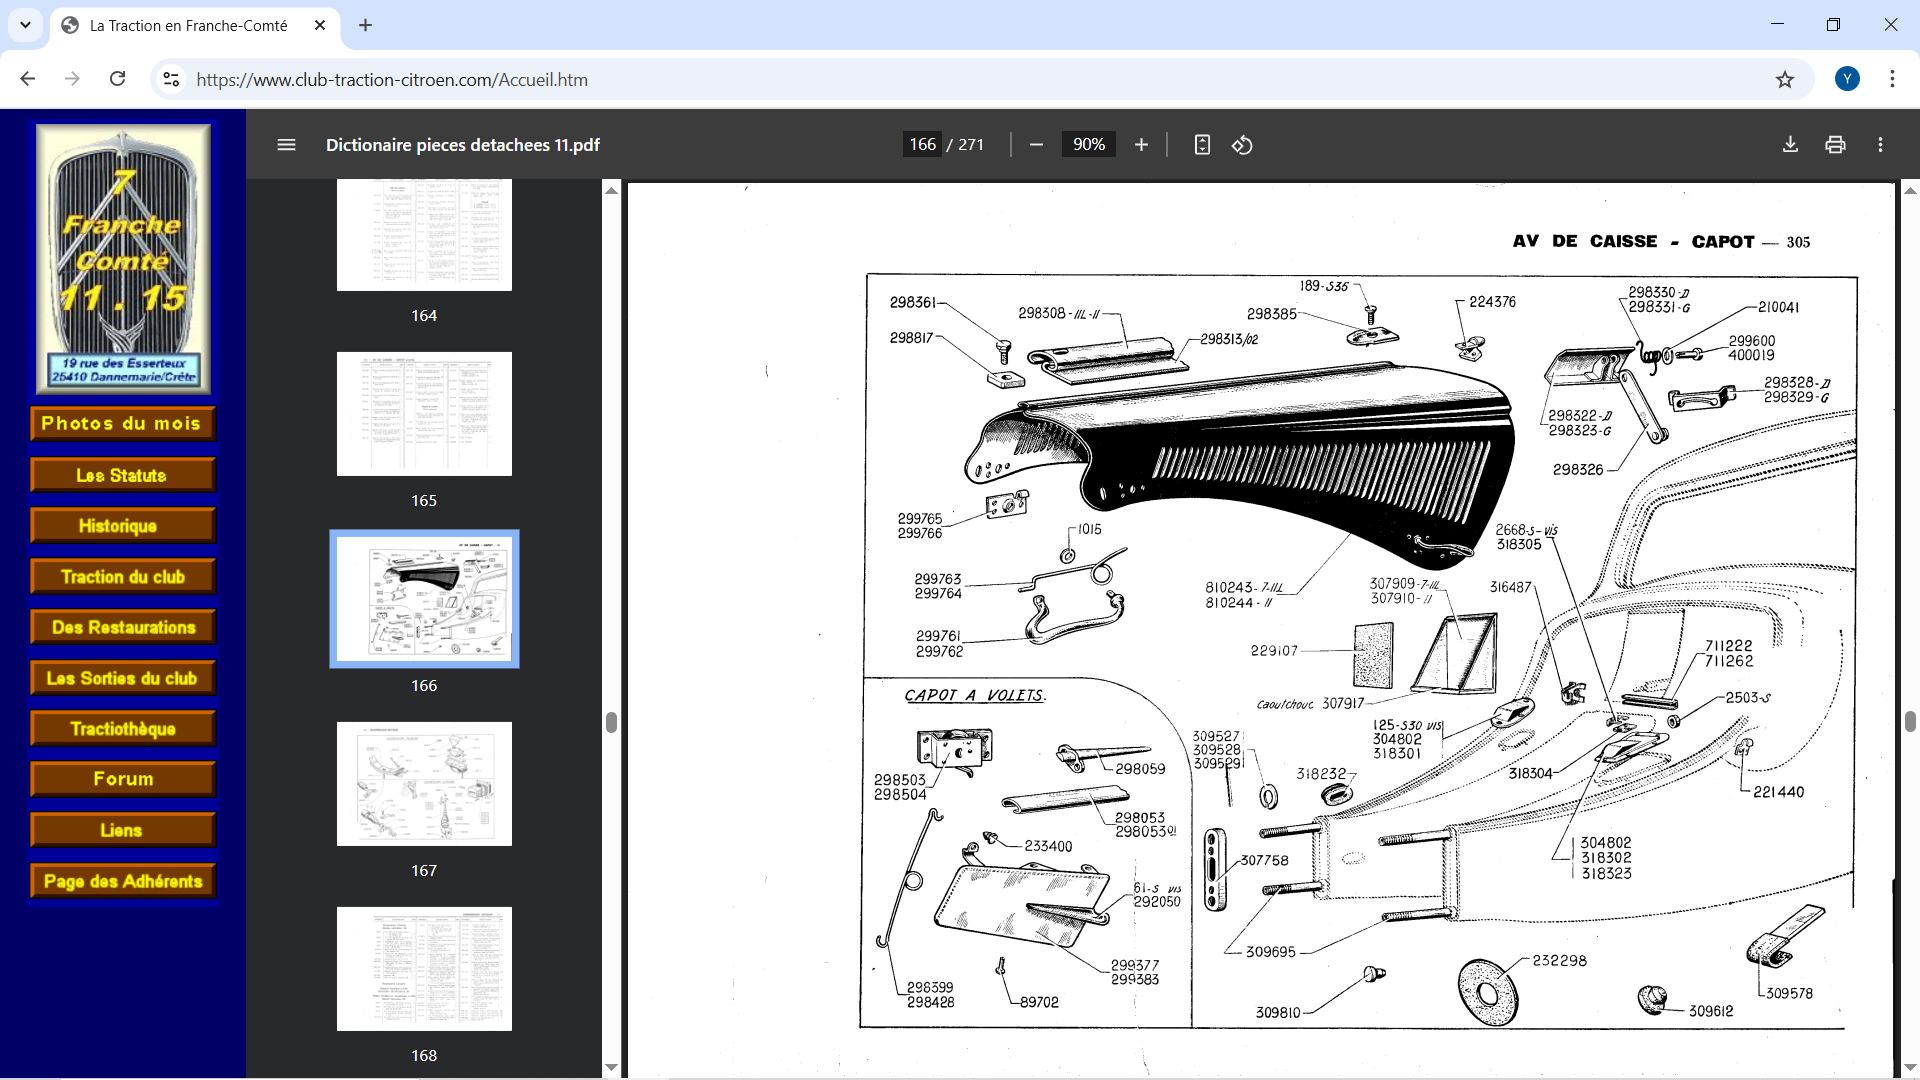Open the Chrome tab search dropdown
This screenshot has width=1920, height=1080.
pos(25,25)
